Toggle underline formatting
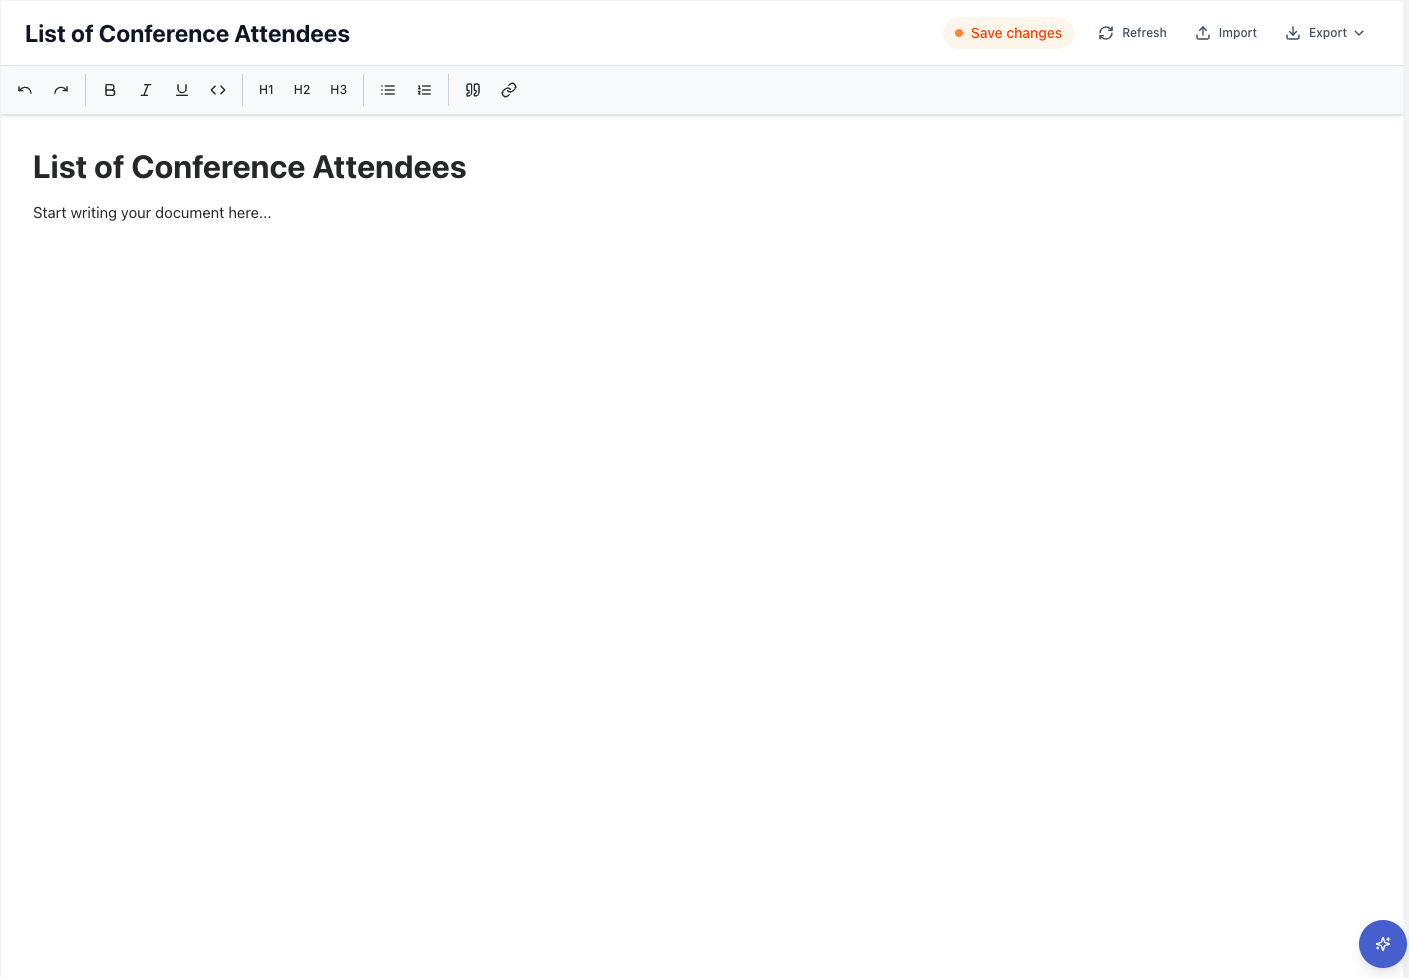The height and width of the screenshot is (978, 1409). pyautogui.click(x=182, y=89)
